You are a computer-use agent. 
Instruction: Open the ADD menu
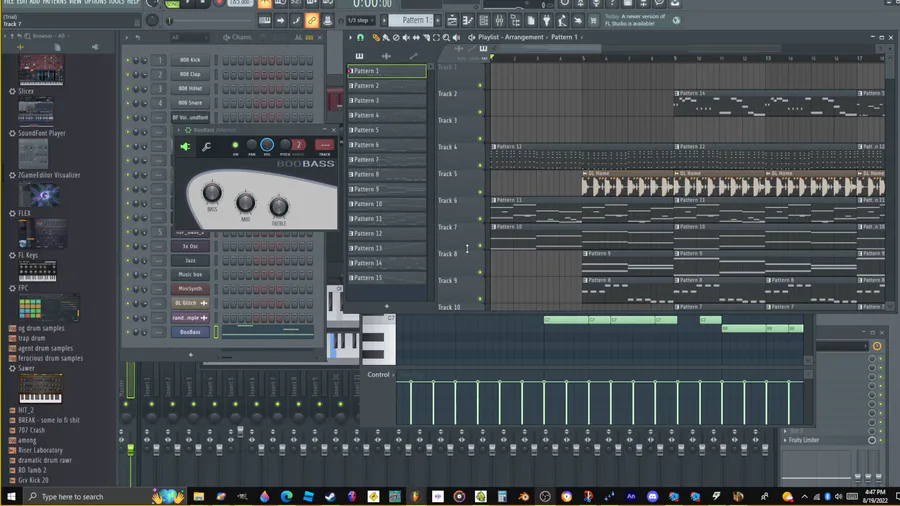click(34, 2)
